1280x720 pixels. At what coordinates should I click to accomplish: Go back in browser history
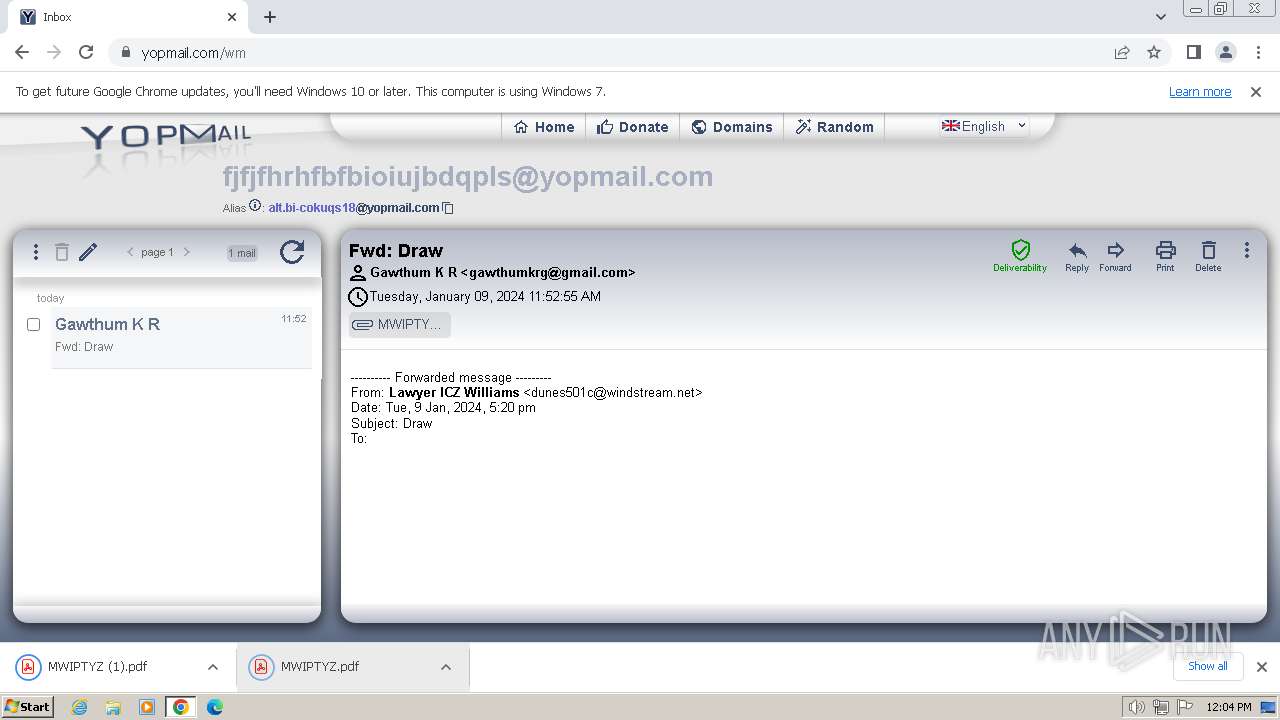click(x=22, y=52)
